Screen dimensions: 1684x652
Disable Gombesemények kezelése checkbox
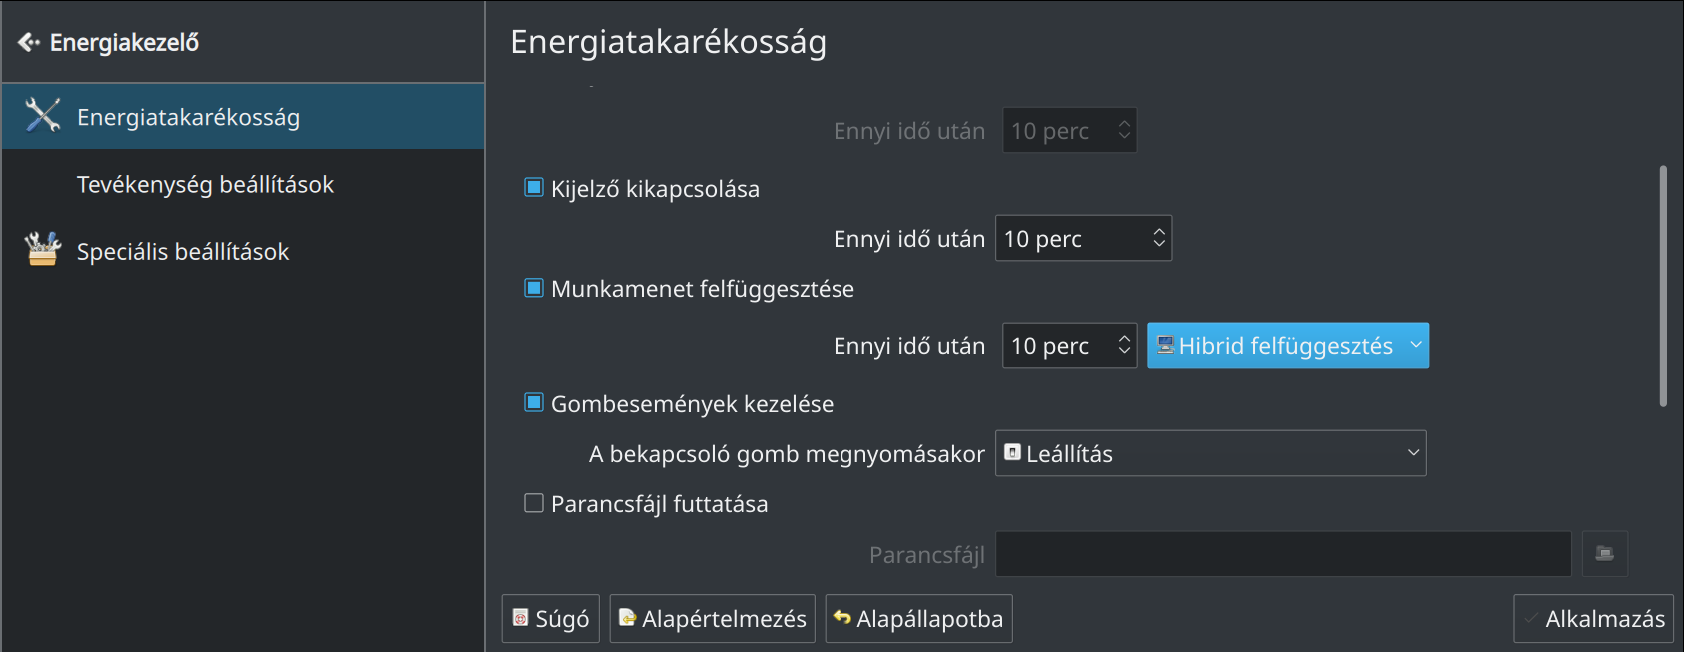(534, 403)
